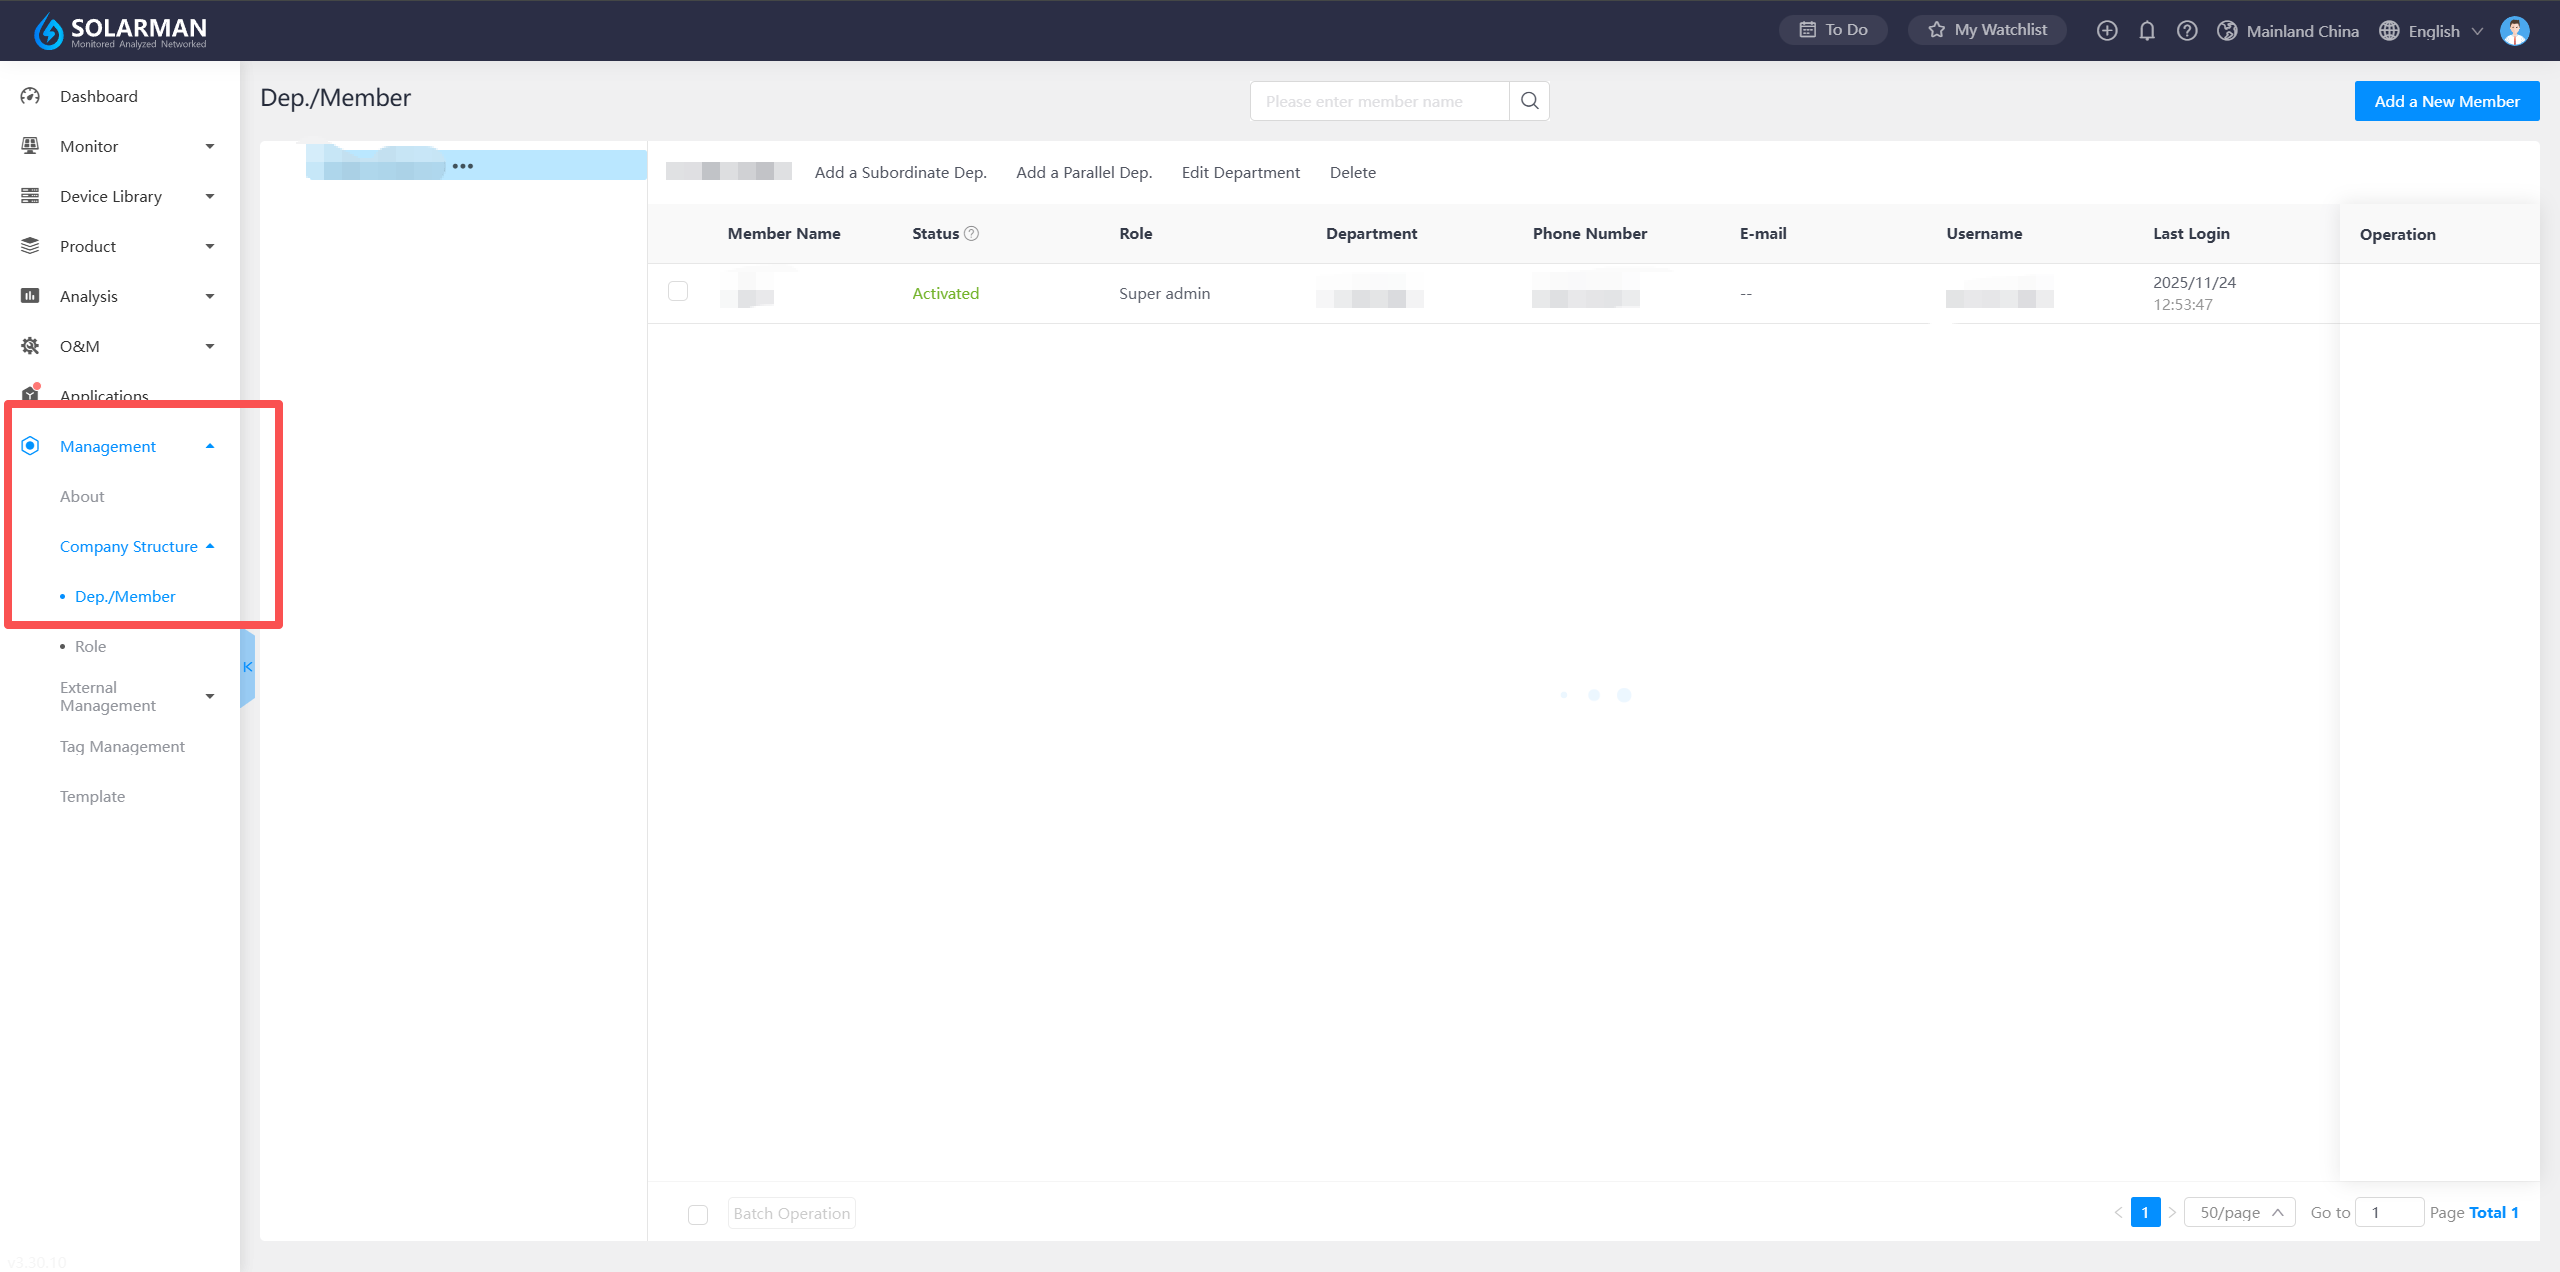
Task: Click the SOLARMAN logo
Action: (120, 31)
